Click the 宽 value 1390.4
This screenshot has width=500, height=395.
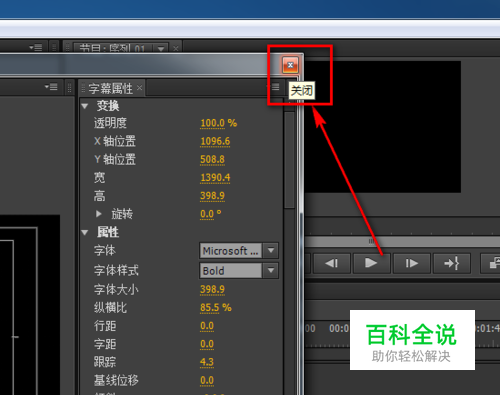[x=215, y=177]
